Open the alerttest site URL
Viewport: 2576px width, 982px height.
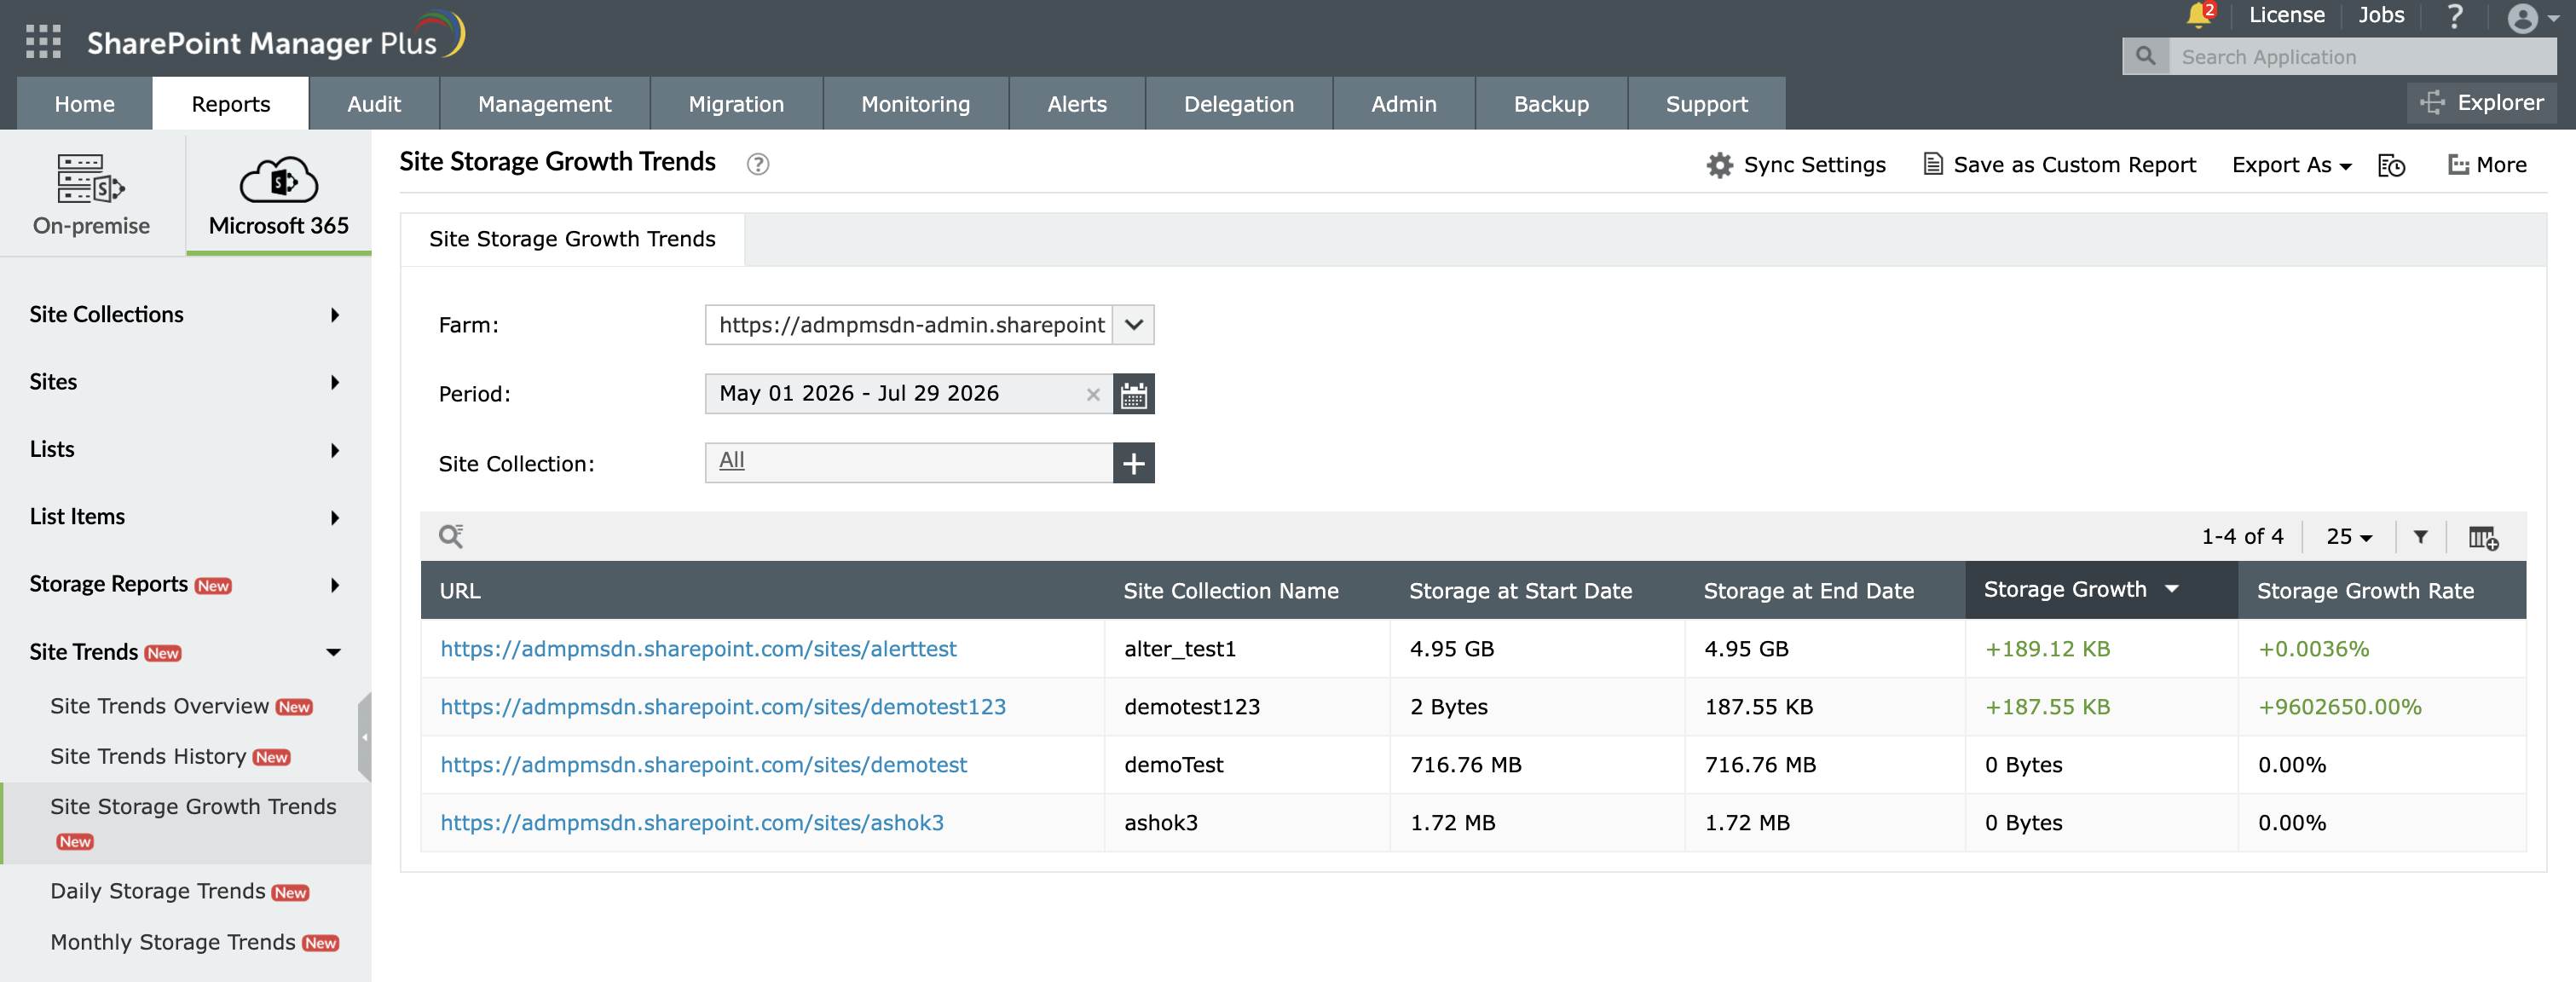(x=698, y=649)
